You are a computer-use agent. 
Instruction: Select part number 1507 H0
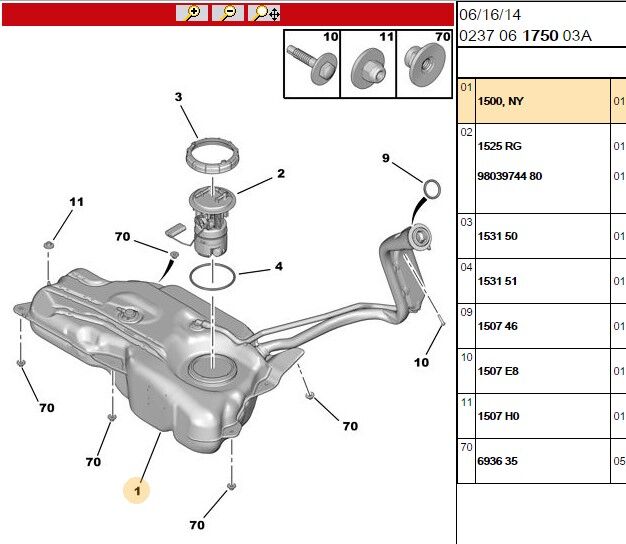(x=497, y=416)
